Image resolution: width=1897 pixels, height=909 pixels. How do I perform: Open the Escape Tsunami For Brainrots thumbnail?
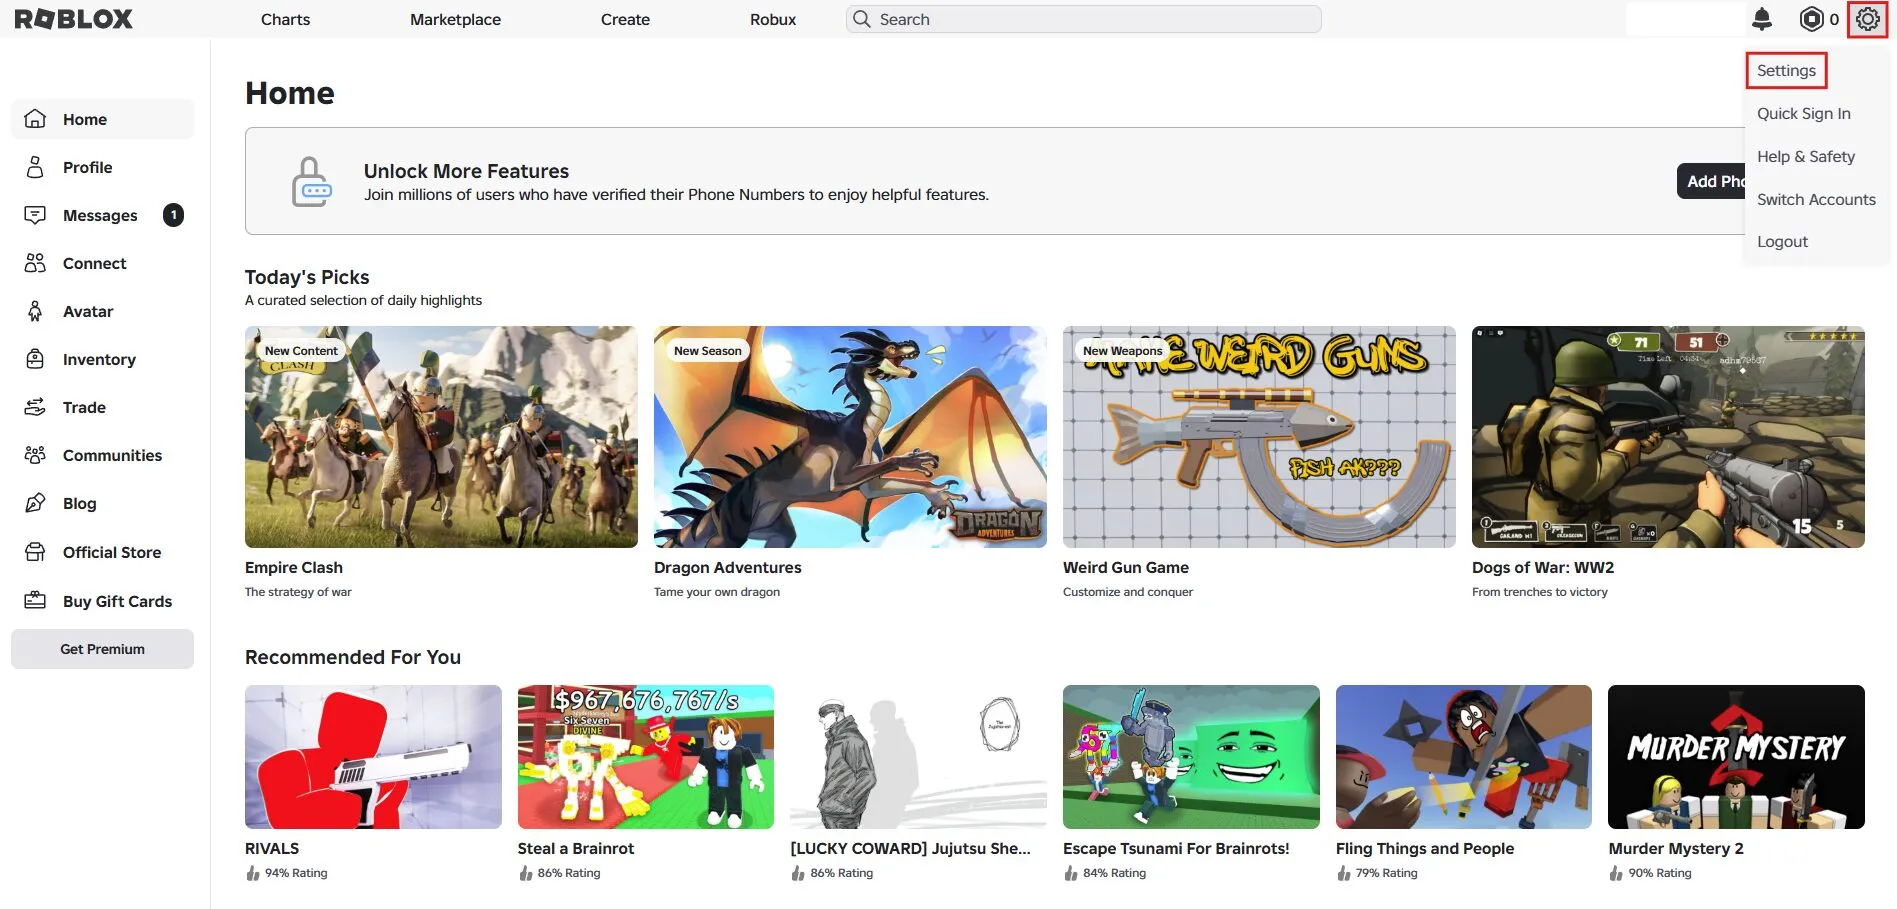(1191, 757)
